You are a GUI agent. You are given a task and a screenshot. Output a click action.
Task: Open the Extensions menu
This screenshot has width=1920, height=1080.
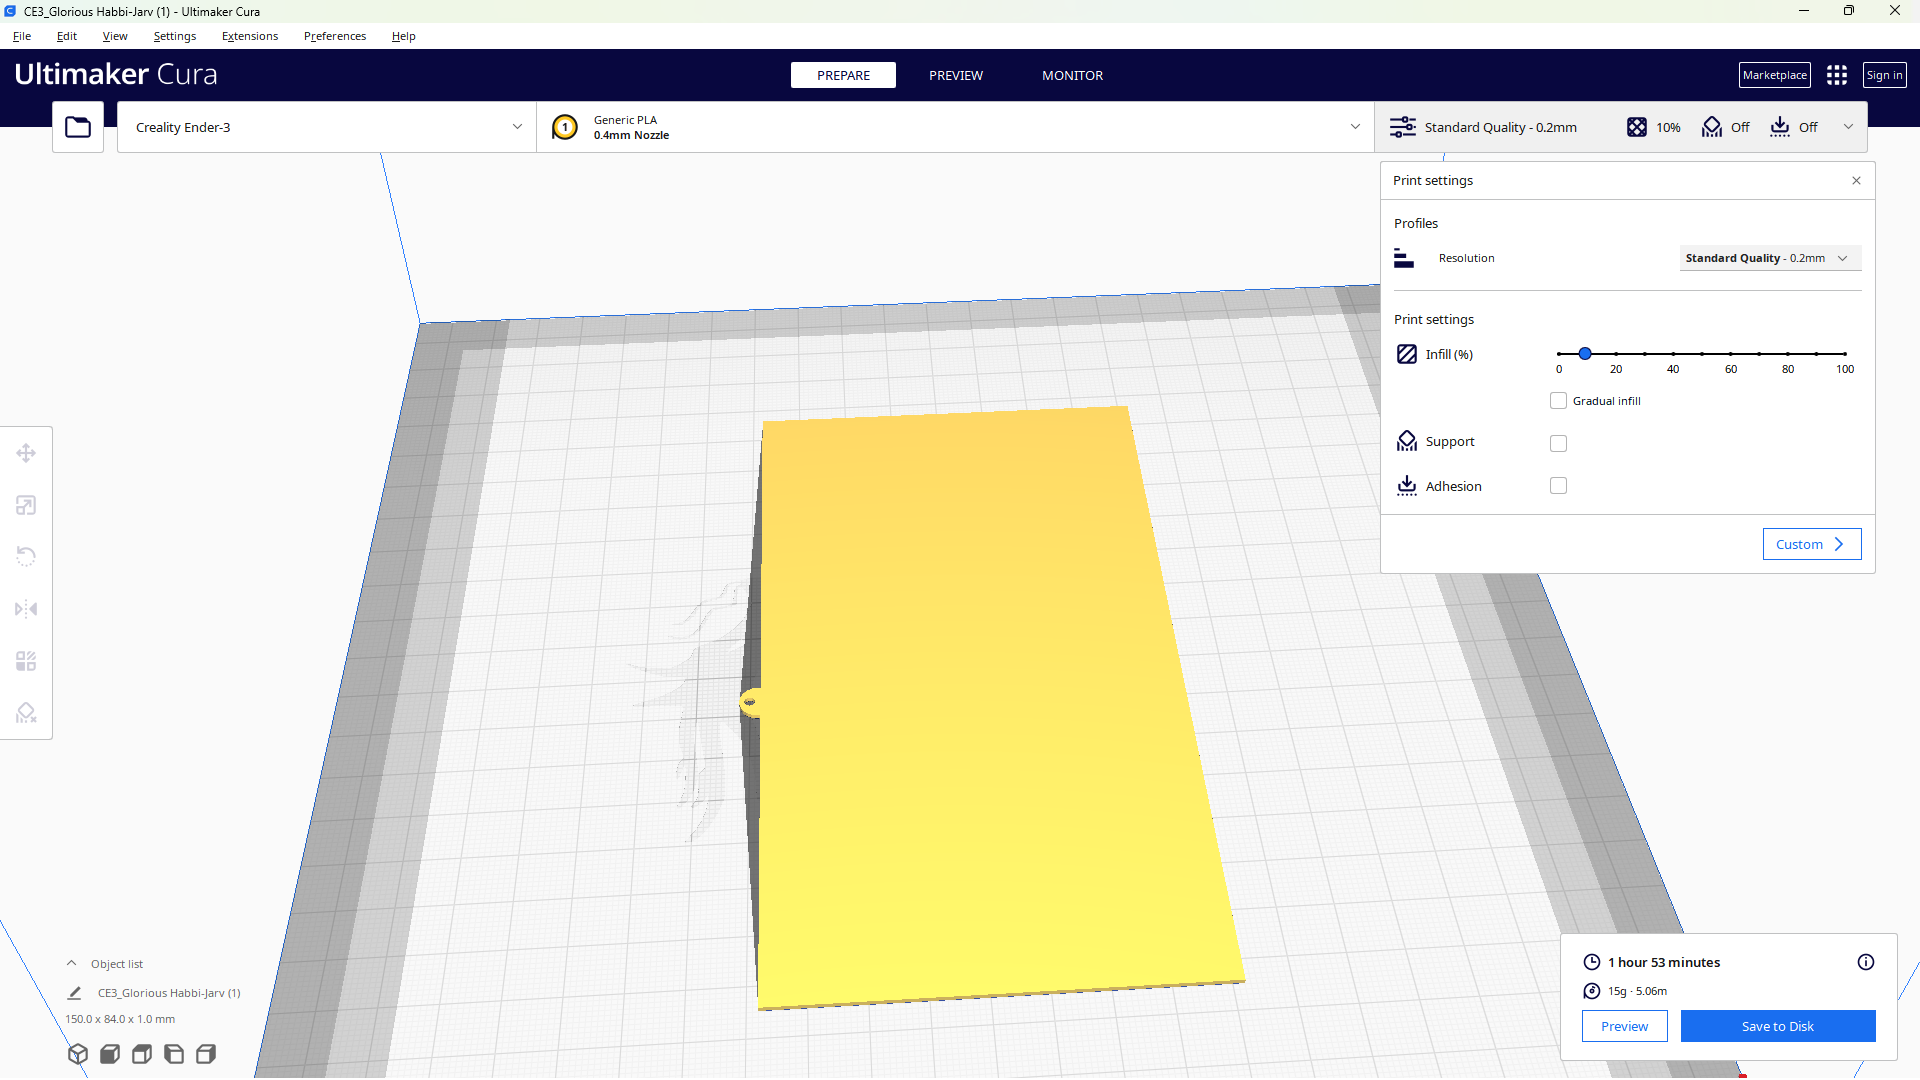250,36
